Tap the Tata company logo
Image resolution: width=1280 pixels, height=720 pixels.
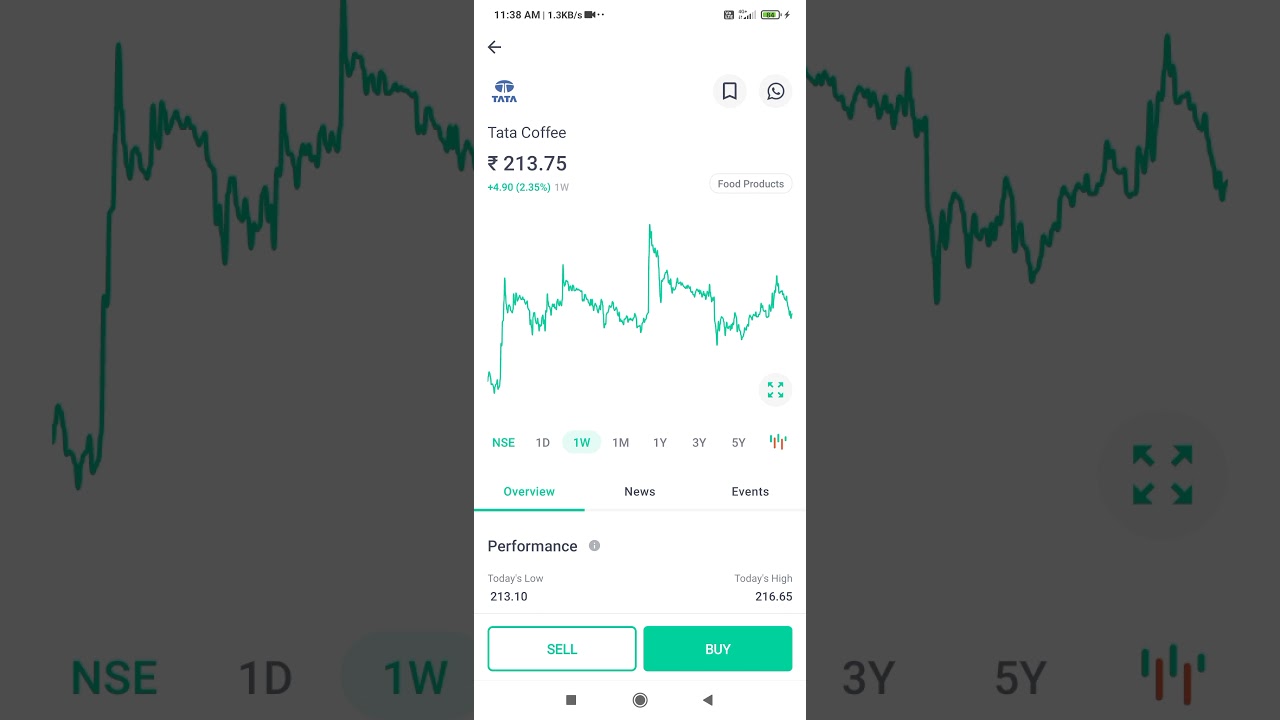[x=505, y=92]
